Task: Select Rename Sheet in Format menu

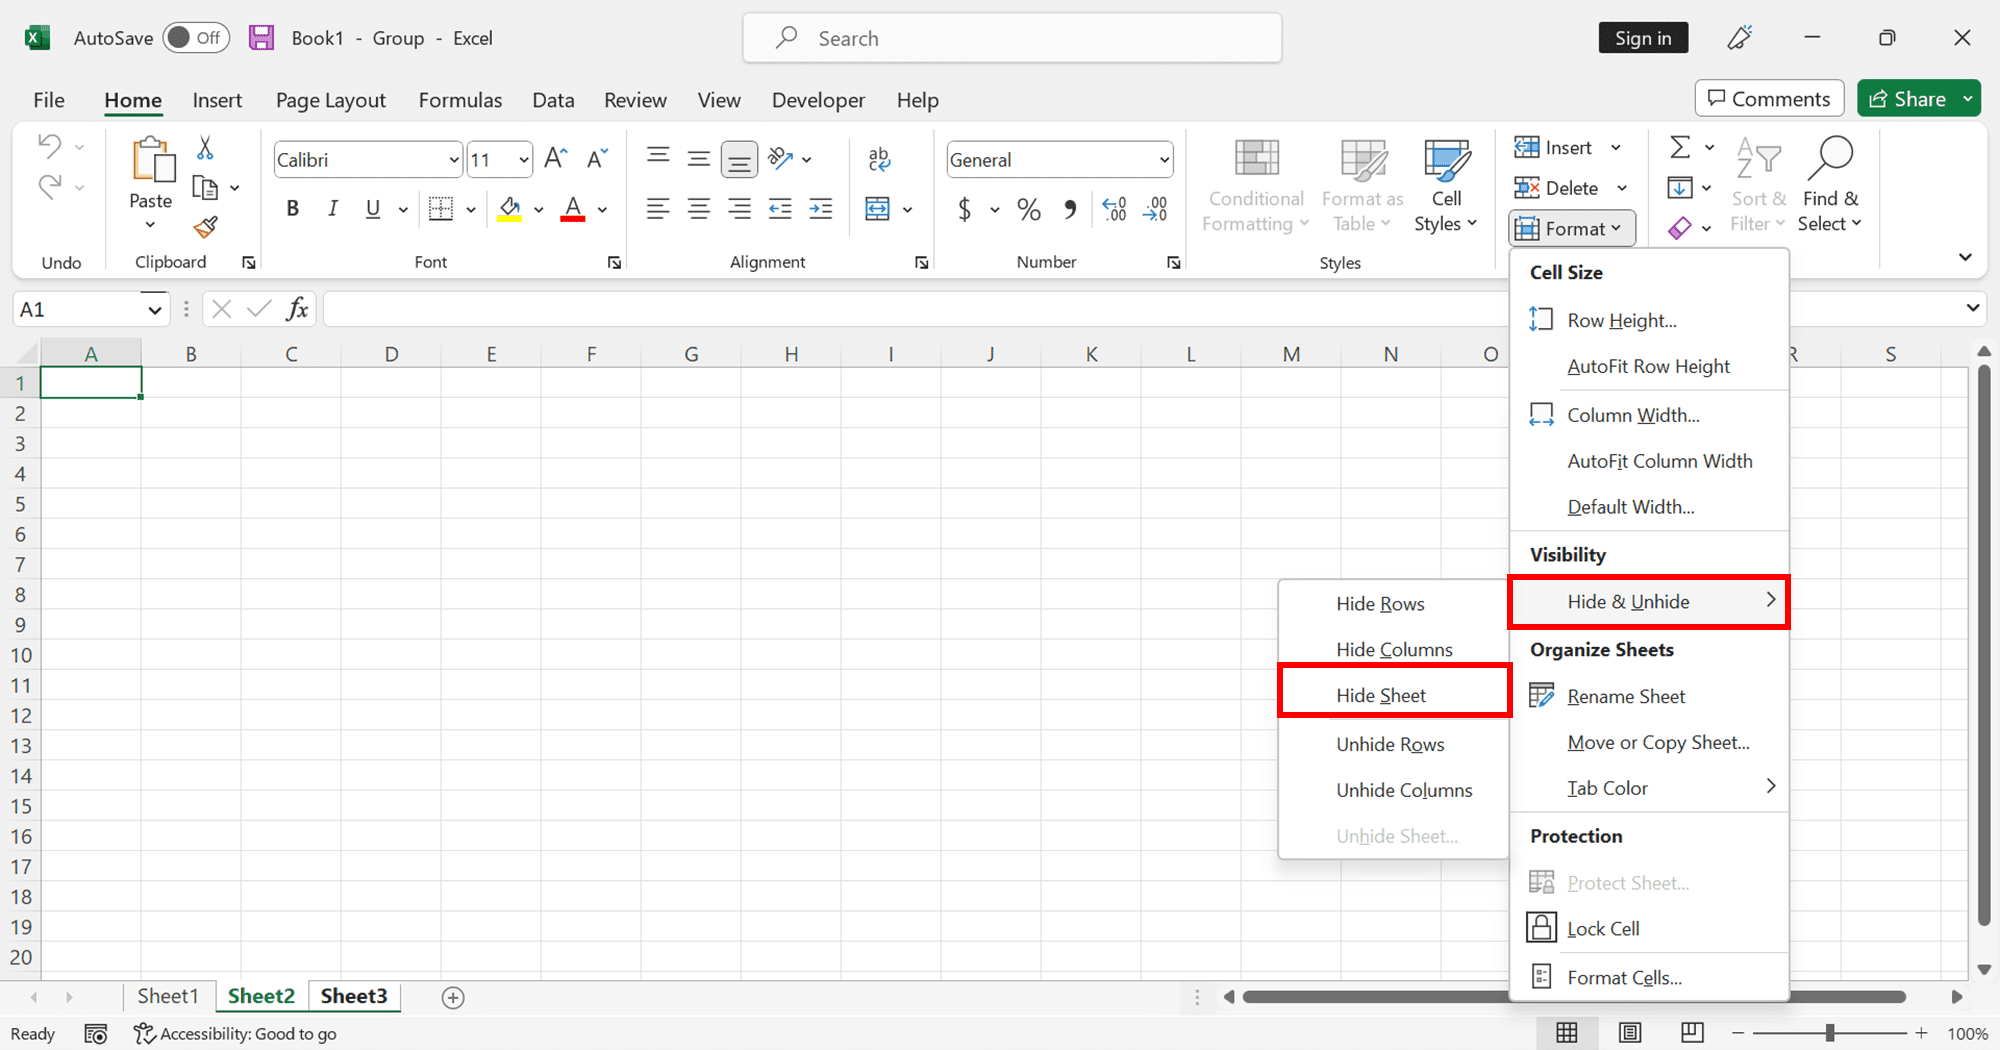Action: click(1649, 697)
